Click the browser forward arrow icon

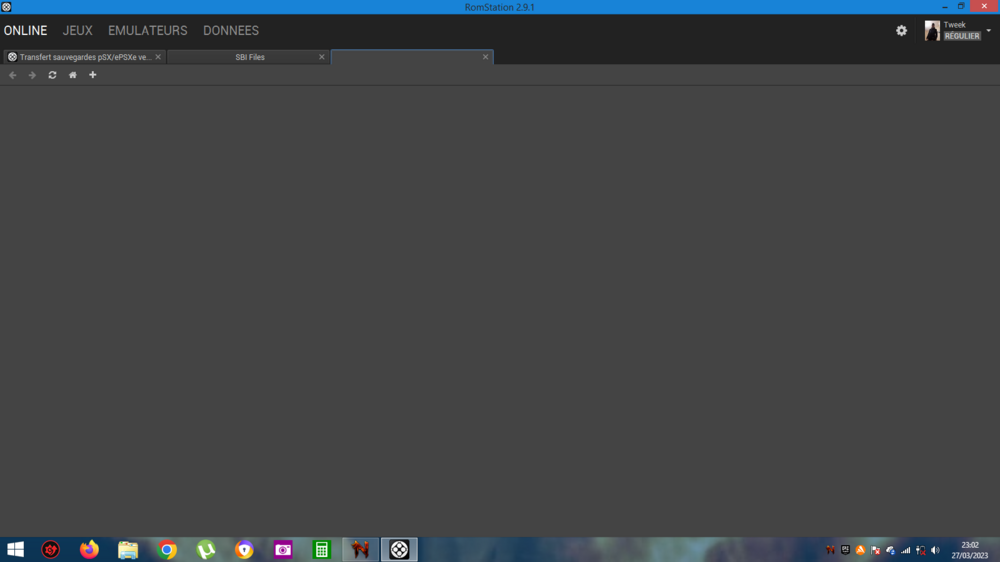point(32,75)
